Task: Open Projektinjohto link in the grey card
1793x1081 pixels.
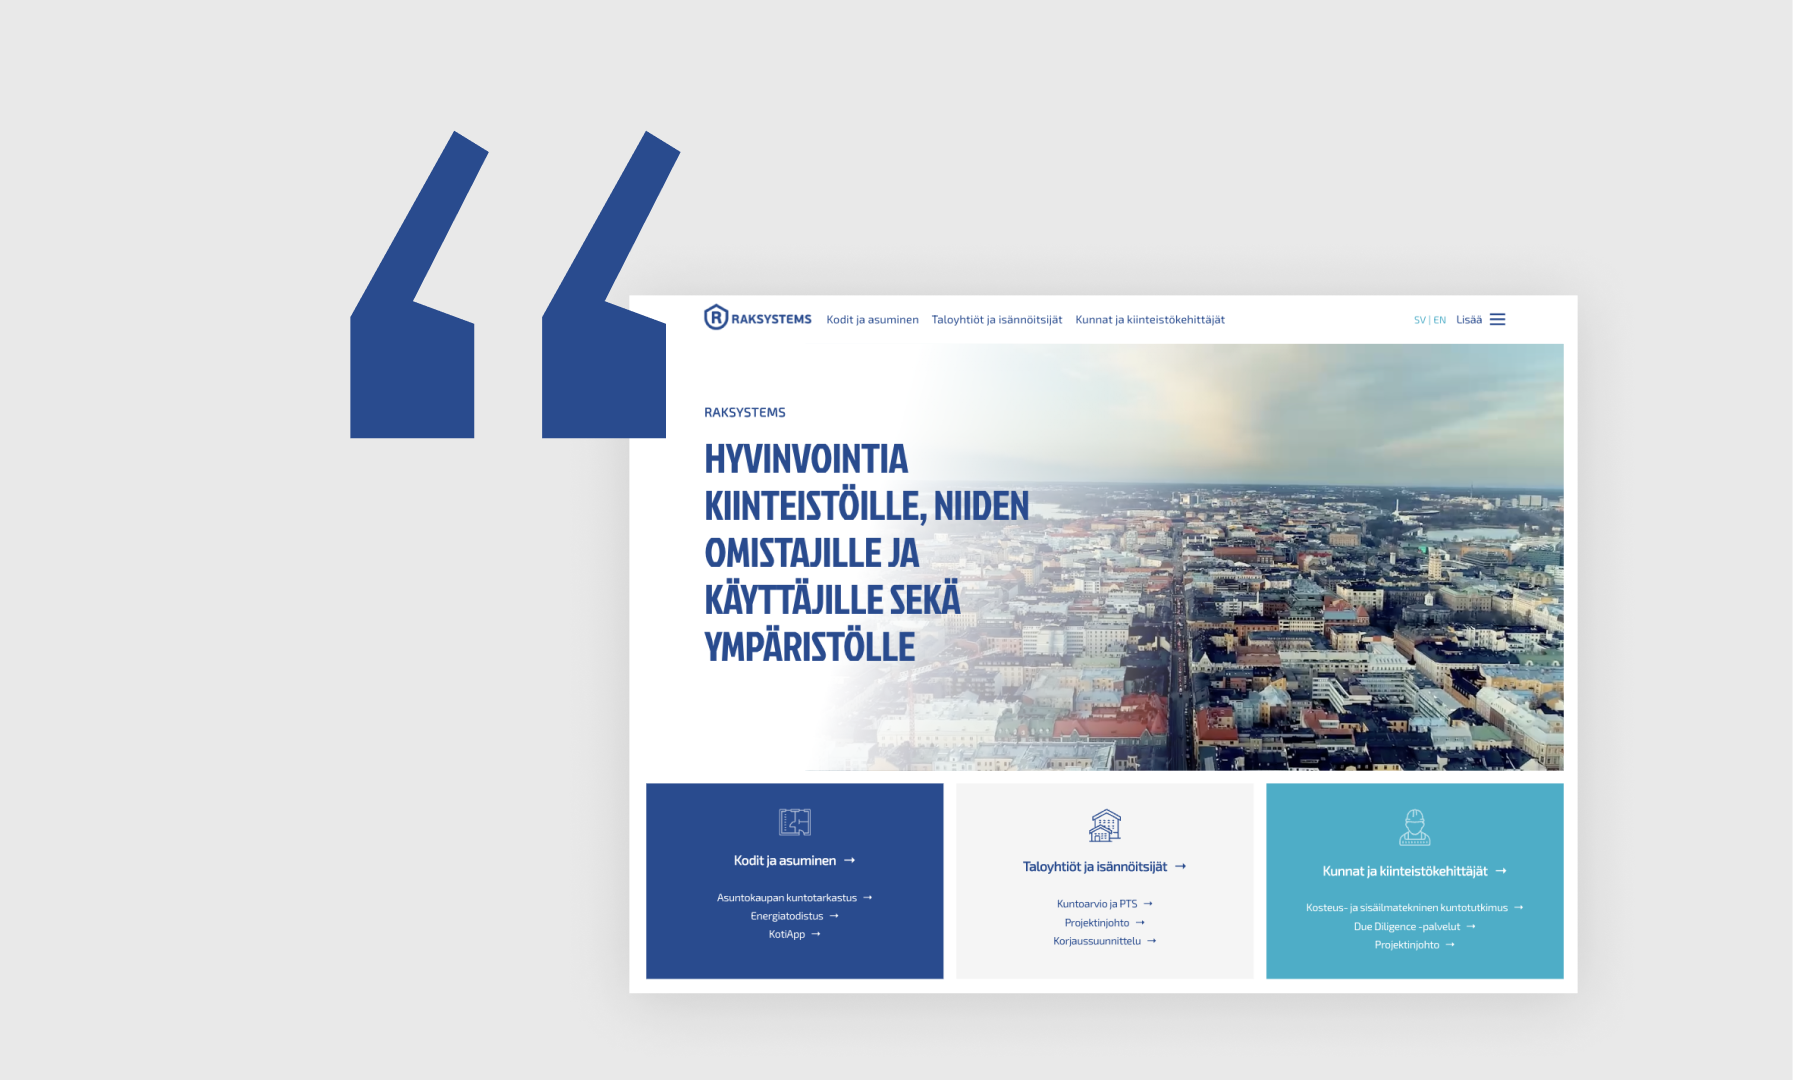Action: click(x=1104, y=923)
